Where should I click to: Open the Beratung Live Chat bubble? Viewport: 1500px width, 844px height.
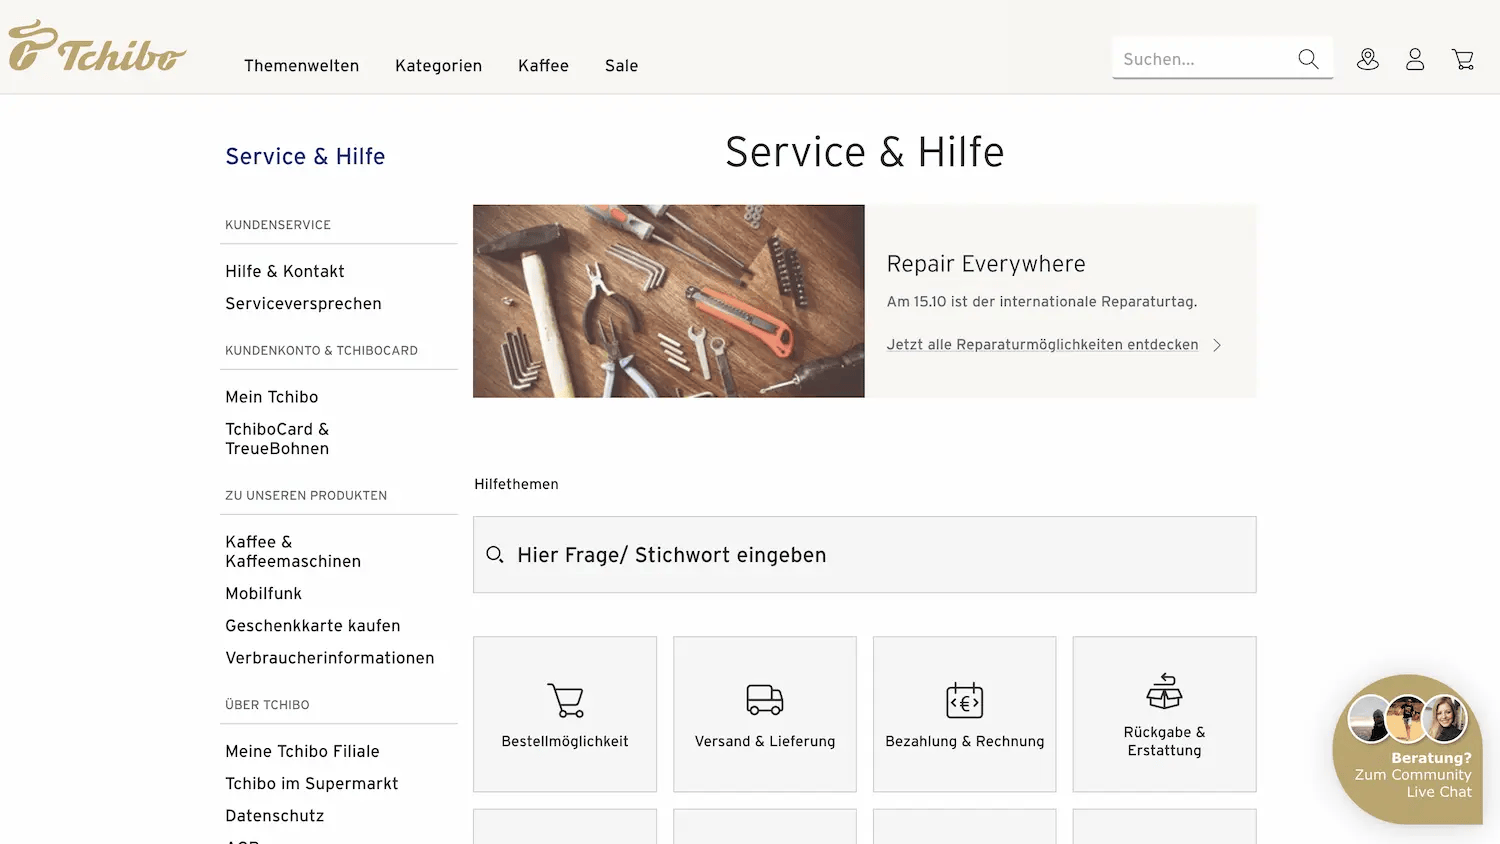pos(1408,749)
